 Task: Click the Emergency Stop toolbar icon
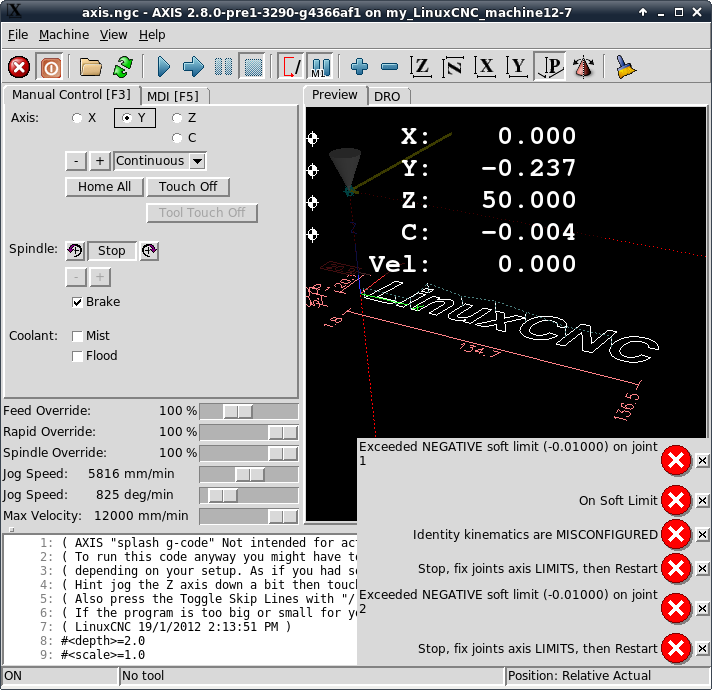(x=19, y=67)
